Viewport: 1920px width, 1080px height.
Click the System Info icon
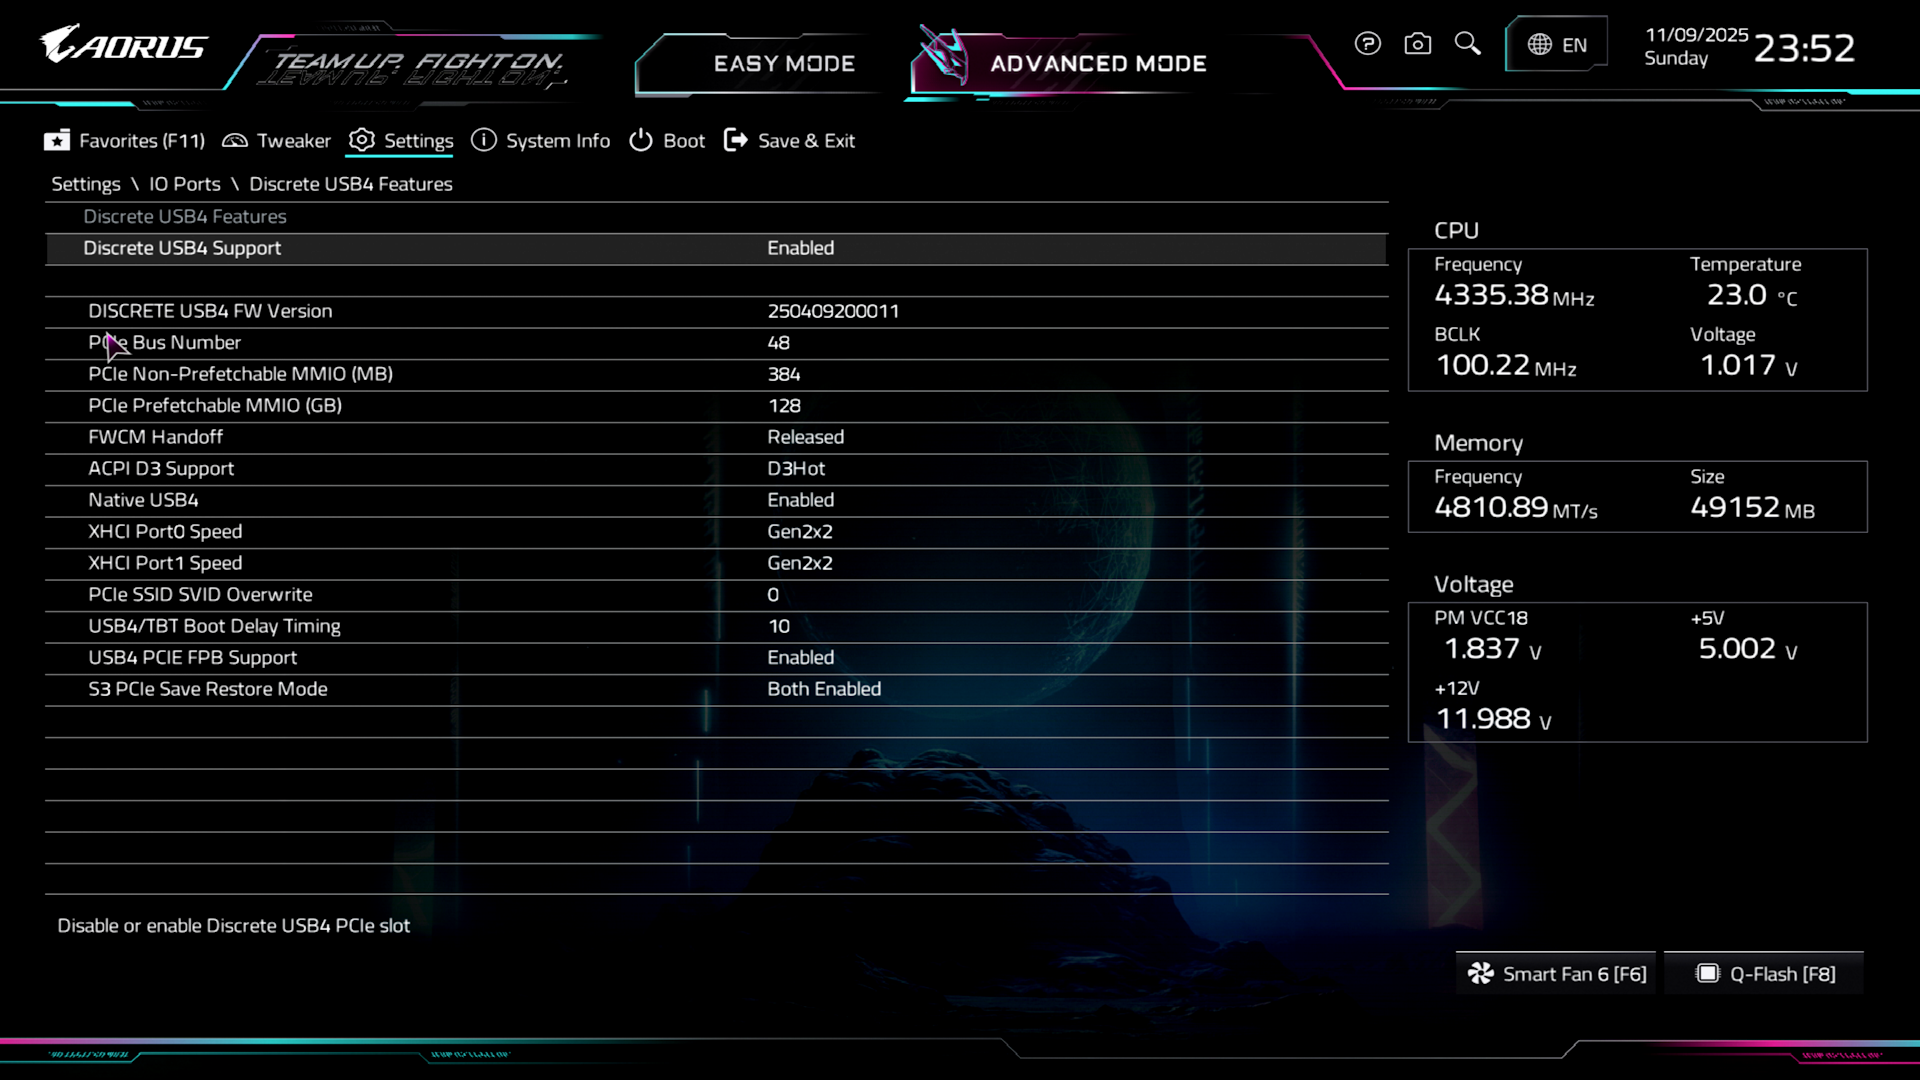pyautogui.click(x=484, y=140)
